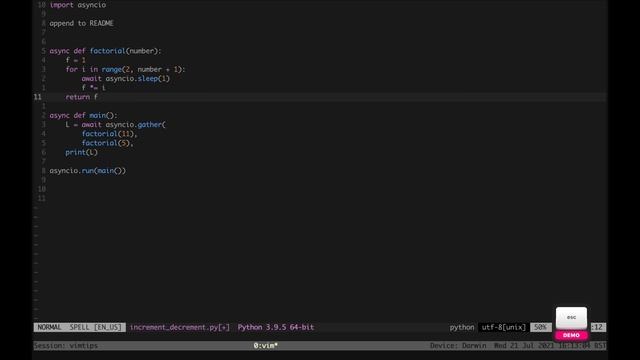Click the 'import asyncio' line
Image resolution: width=640 pixels, height=360 pixels.
point(78,5)
